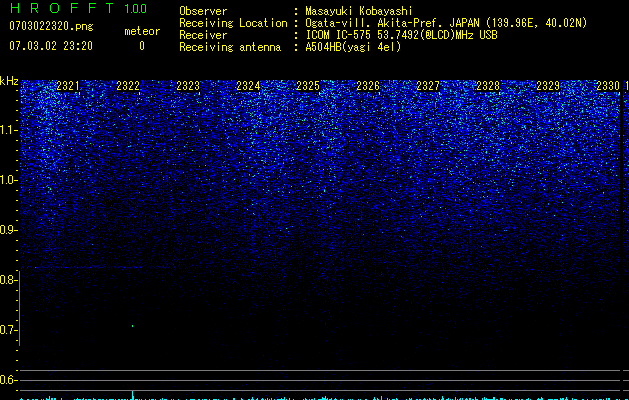Click the 1.1 kHz axis label
The width and height of the screenshot is (629, 400).
tap(9, 130)
